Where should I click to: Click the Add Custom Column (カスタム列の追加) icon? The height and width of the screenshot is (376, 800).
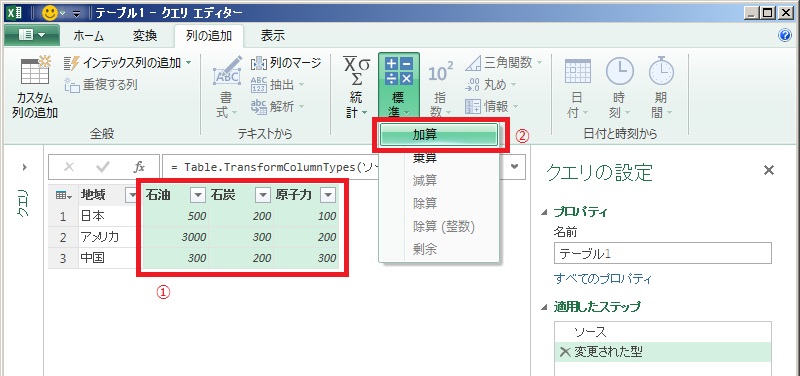click(x=35, y=87)
